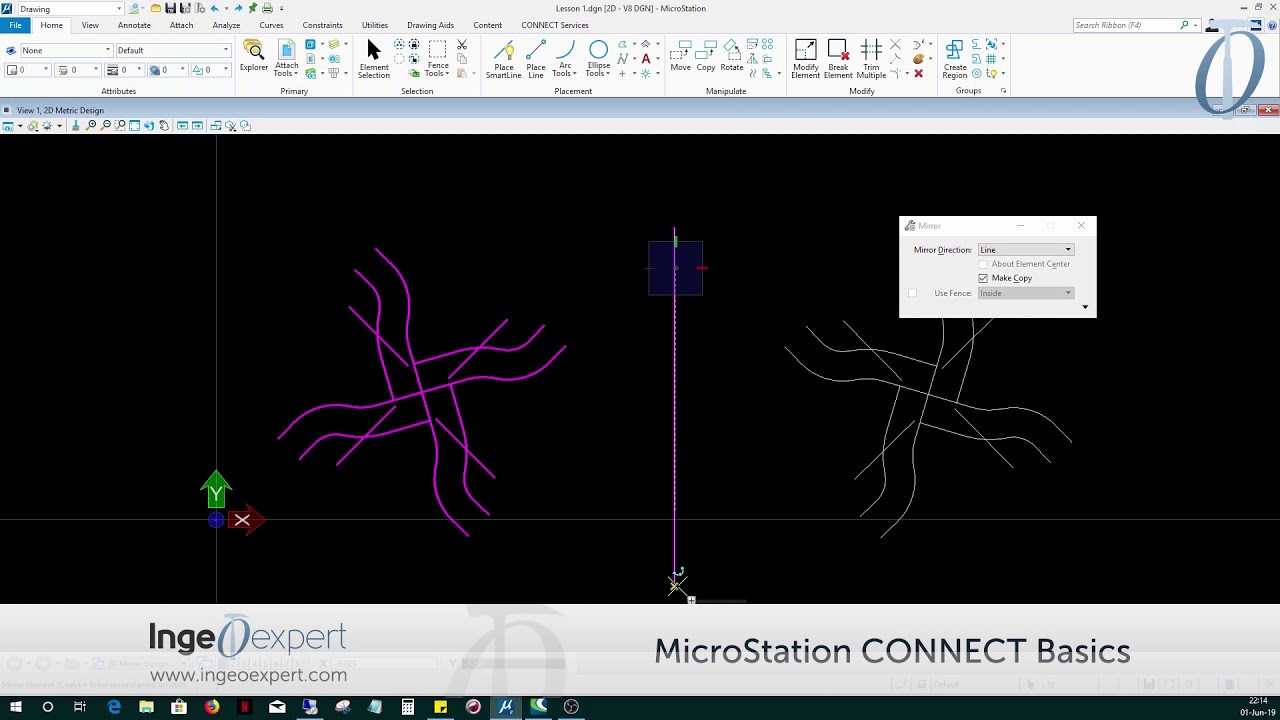Open the active level dropdown showing None
The width and height of the screenshot is (1280, 720).
pos(66,50)
